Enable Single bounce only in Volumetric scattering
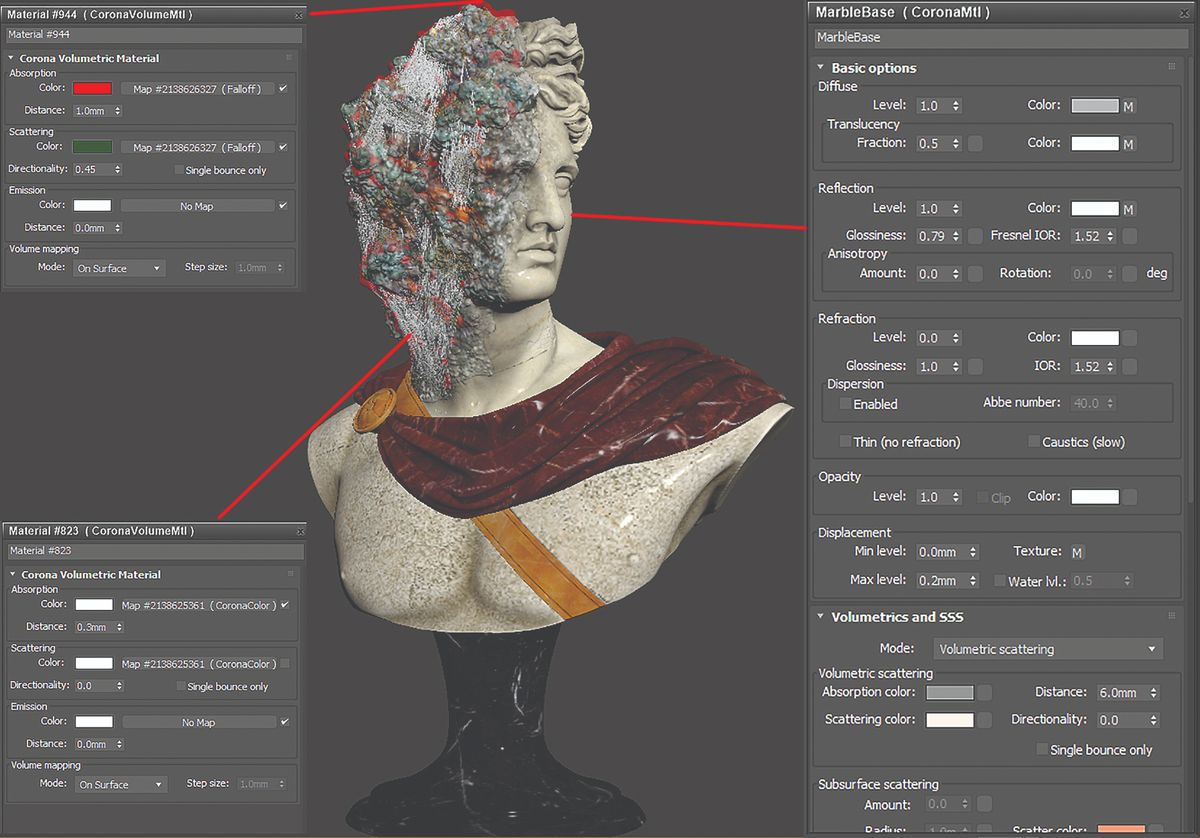Viewport: 1200px width, 838px height. click(1041, 748)
